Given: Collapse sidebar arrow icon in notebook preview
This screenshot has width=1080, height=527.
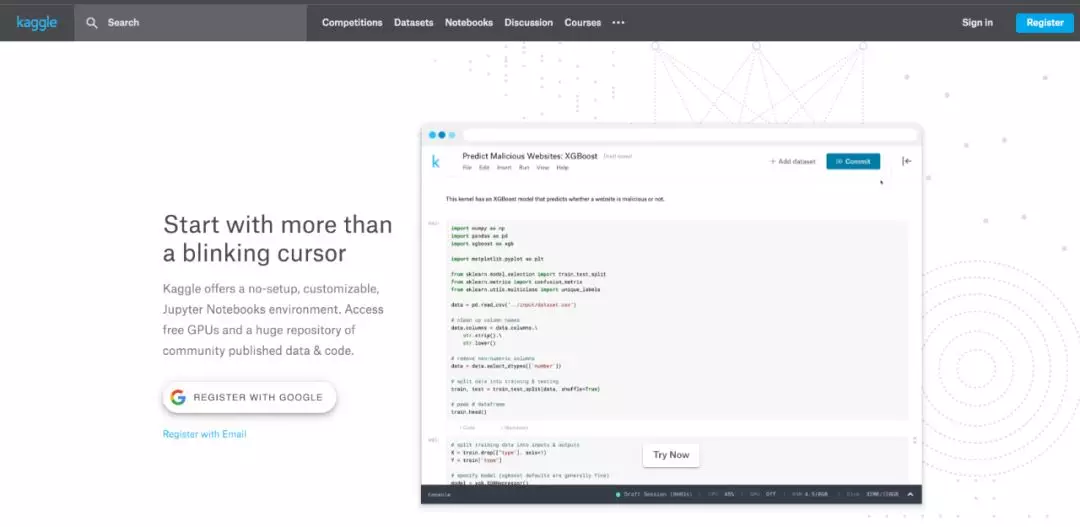Looking at the screenshot, I should click(x=906, y=161).
